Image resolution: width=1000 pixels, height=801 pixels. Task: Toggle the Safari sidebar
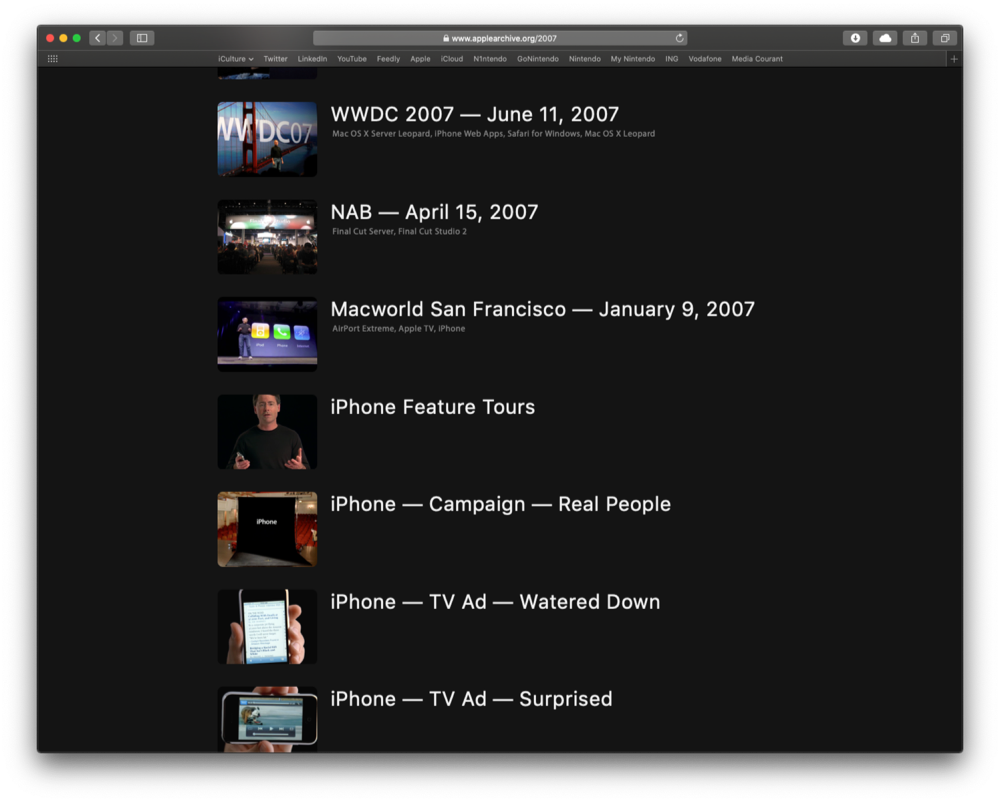pyautogui.click(x=142, y=38)
